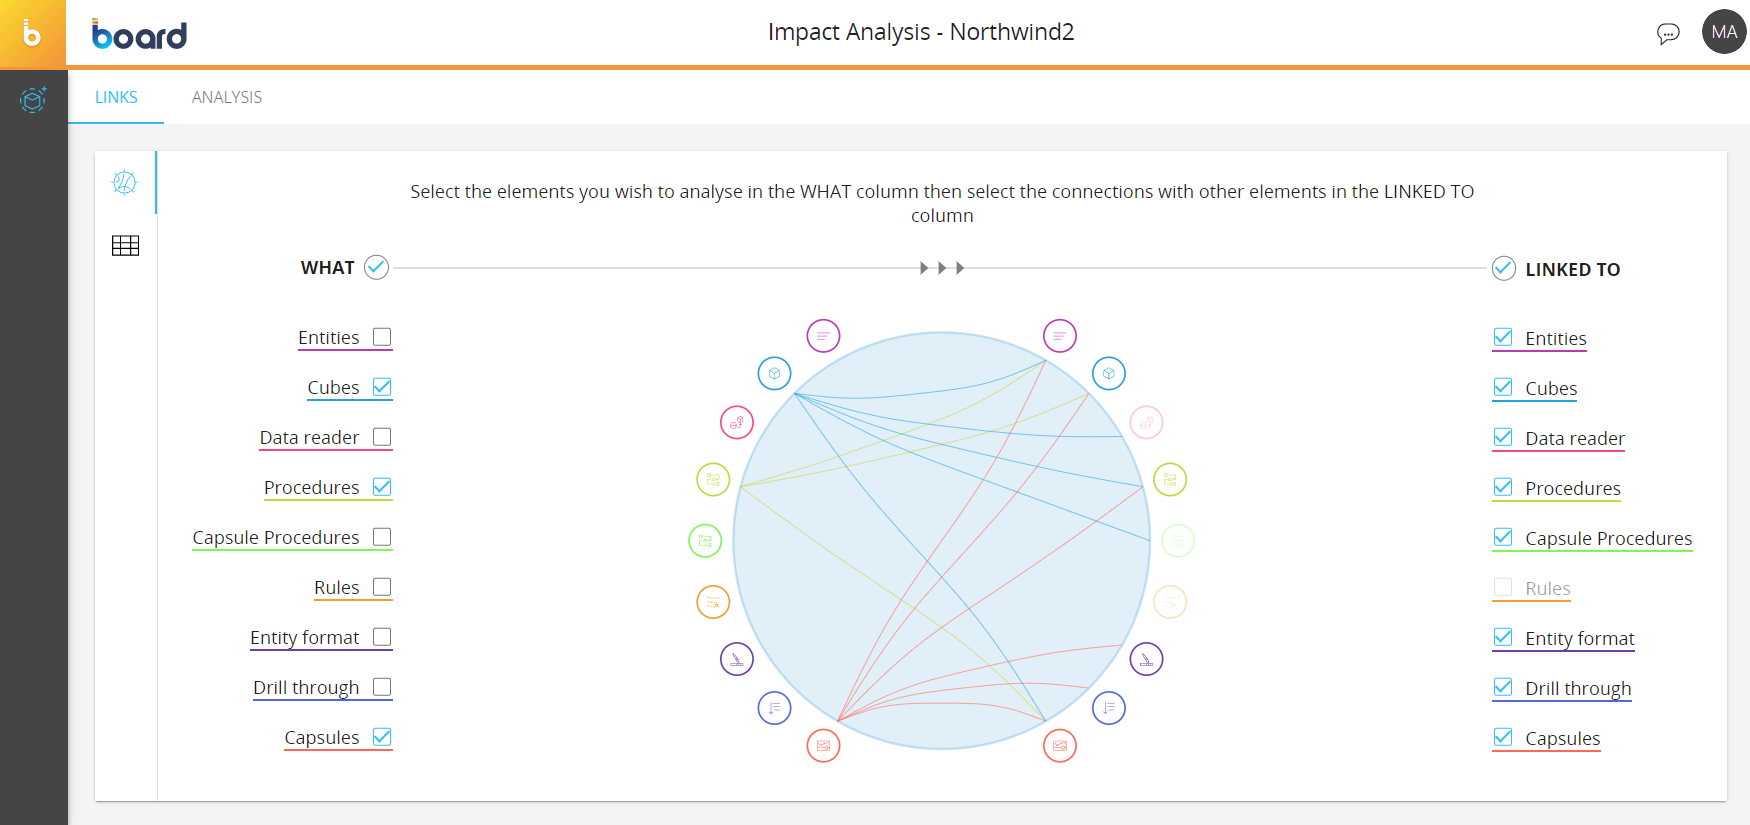The width and height of the screenshot is (1750, 825).
Task: Click the MA user avatar
Action: (1723, 32)
